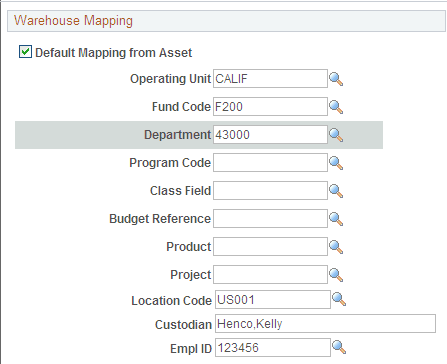
Task: Focus the empty Product input
Action: click(x=270, y=247)
